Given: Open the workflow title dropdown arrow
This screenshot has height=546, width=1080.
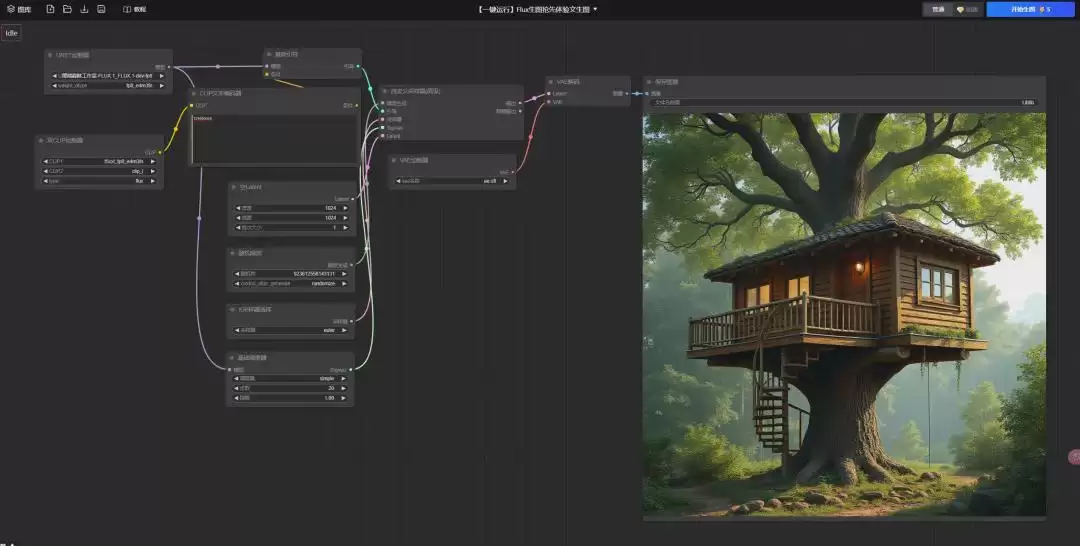Looking at the screenshot, I should point(595,10).
